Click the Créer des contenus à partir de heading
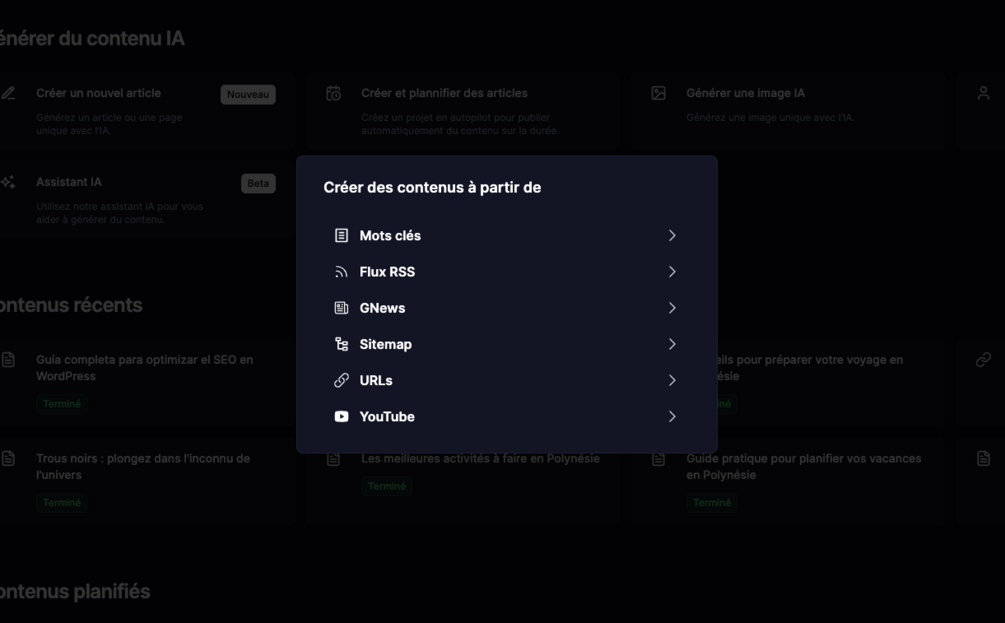The height and width of the screenshot is (623, 1005). click(432, 187)
